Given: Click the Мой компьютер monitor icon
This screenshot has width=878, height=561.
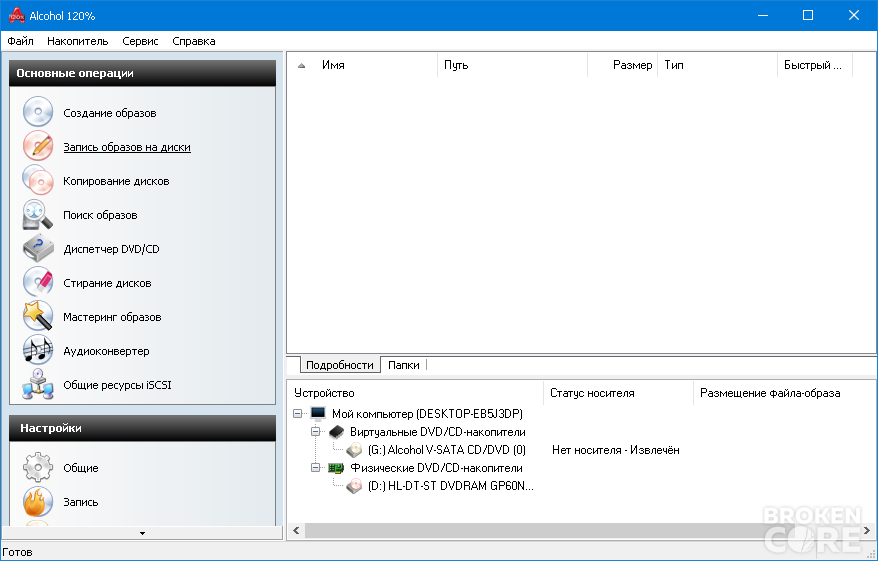Looking at the screenshot, I should 318,414.
